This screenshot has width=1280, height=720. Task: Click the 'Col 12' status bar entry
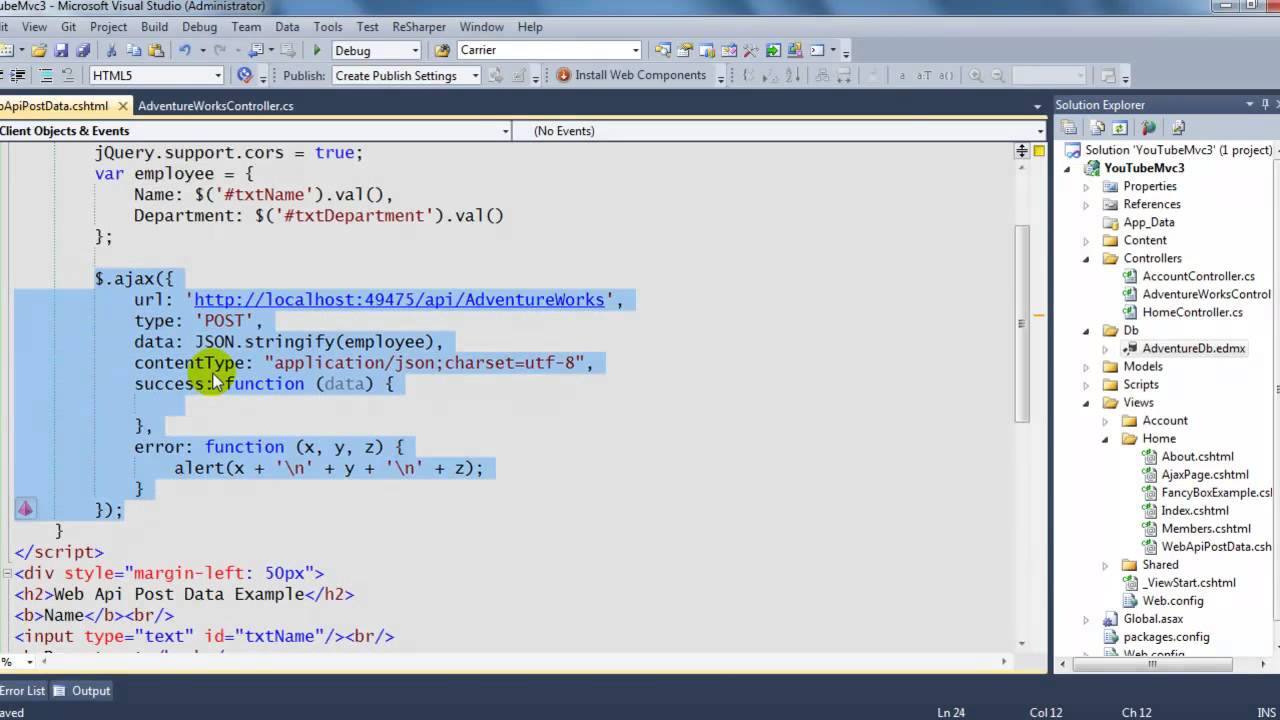[x=1045, y=713]
